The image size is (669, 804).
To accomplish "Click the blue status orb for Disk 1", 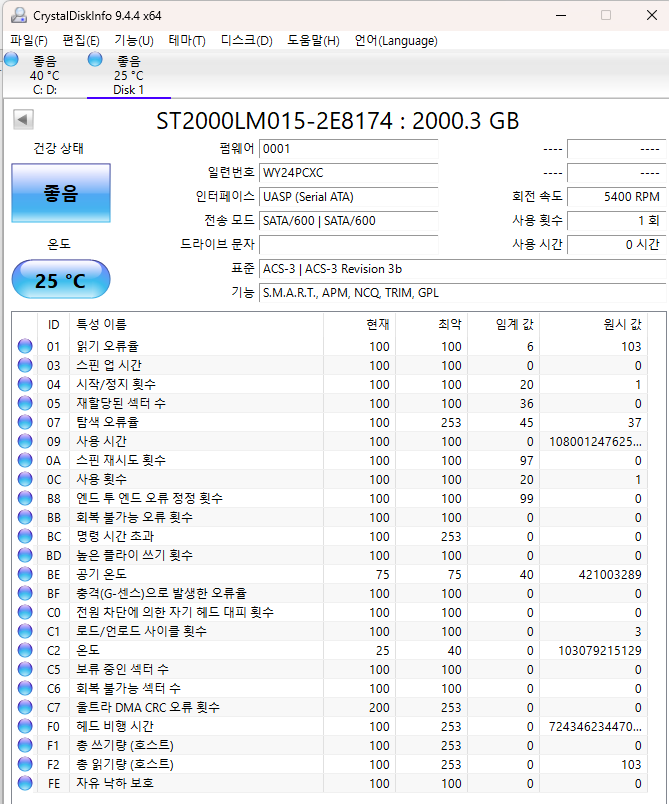I will click(96, 61).
